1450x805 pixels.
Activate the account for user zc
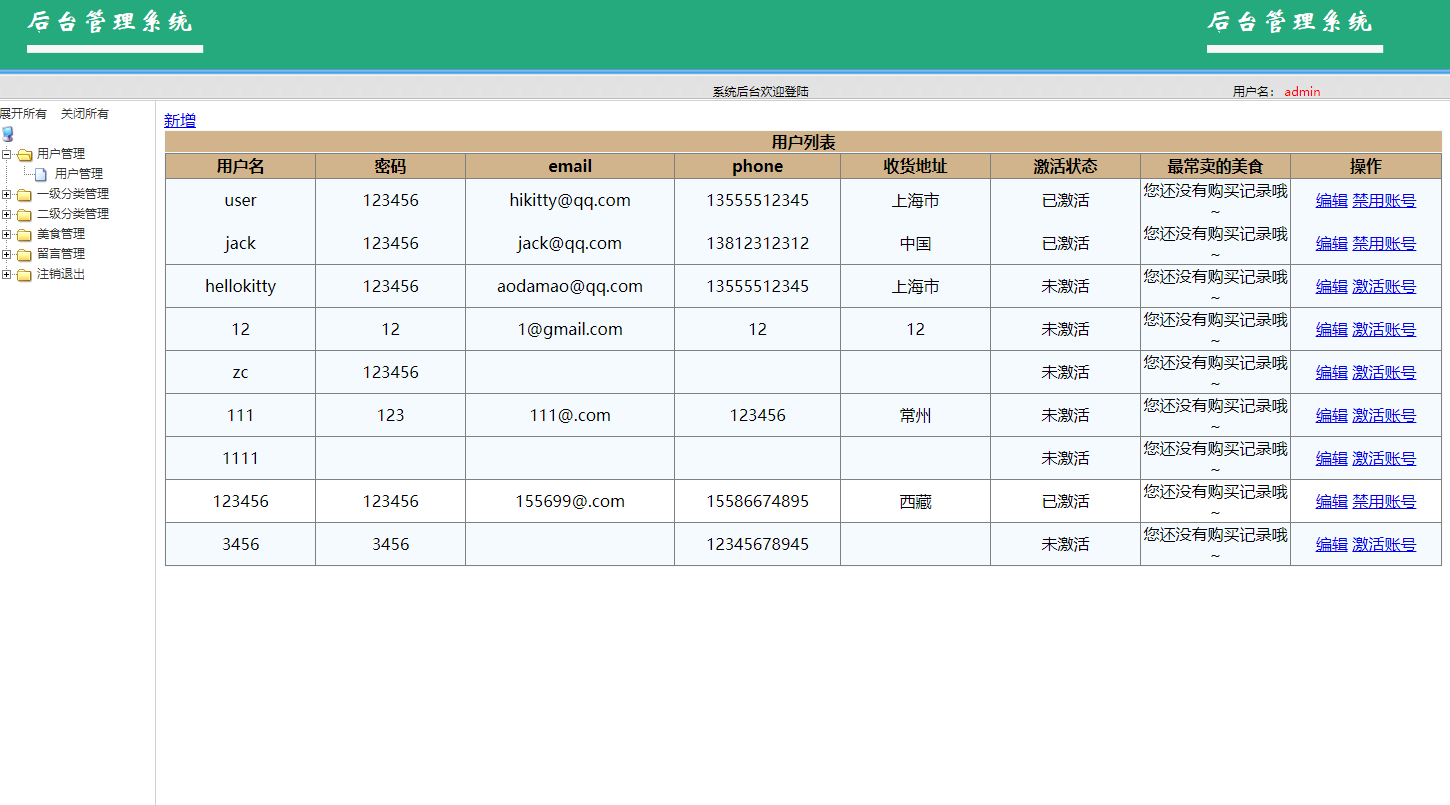coord(1384,372)
